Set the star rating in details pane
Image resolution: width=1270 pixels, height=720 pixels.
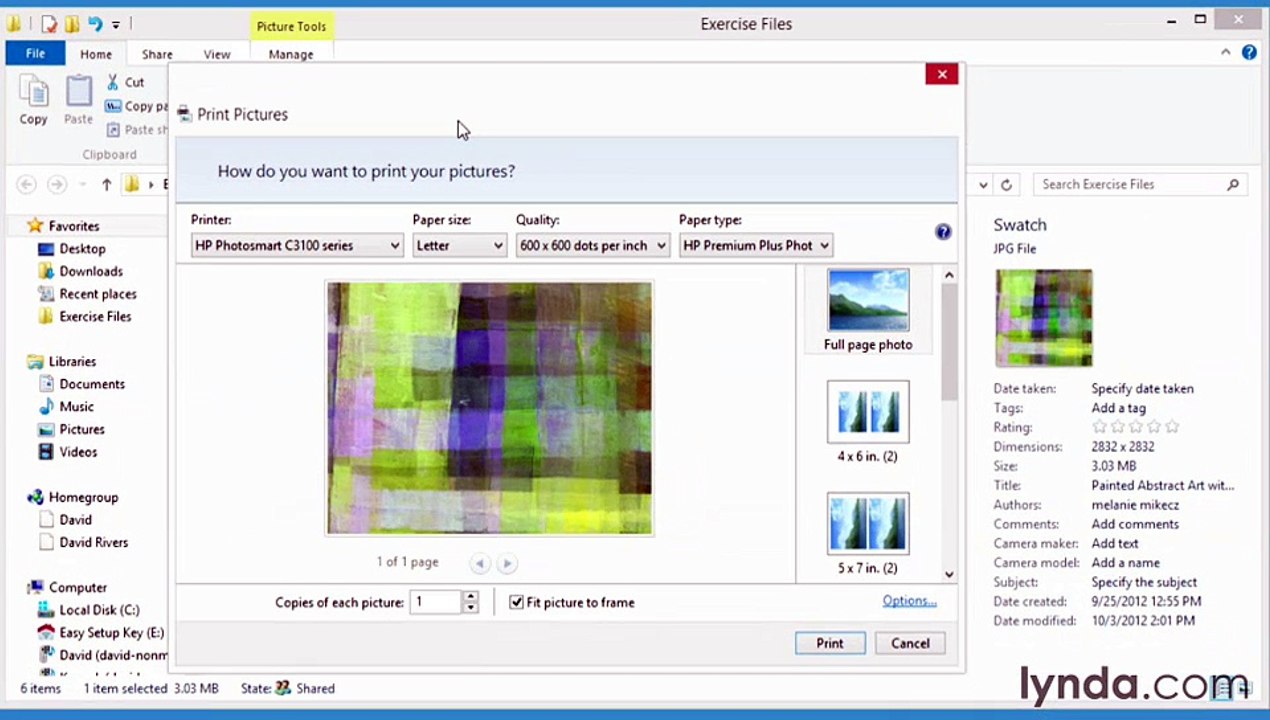[1135, 427]
